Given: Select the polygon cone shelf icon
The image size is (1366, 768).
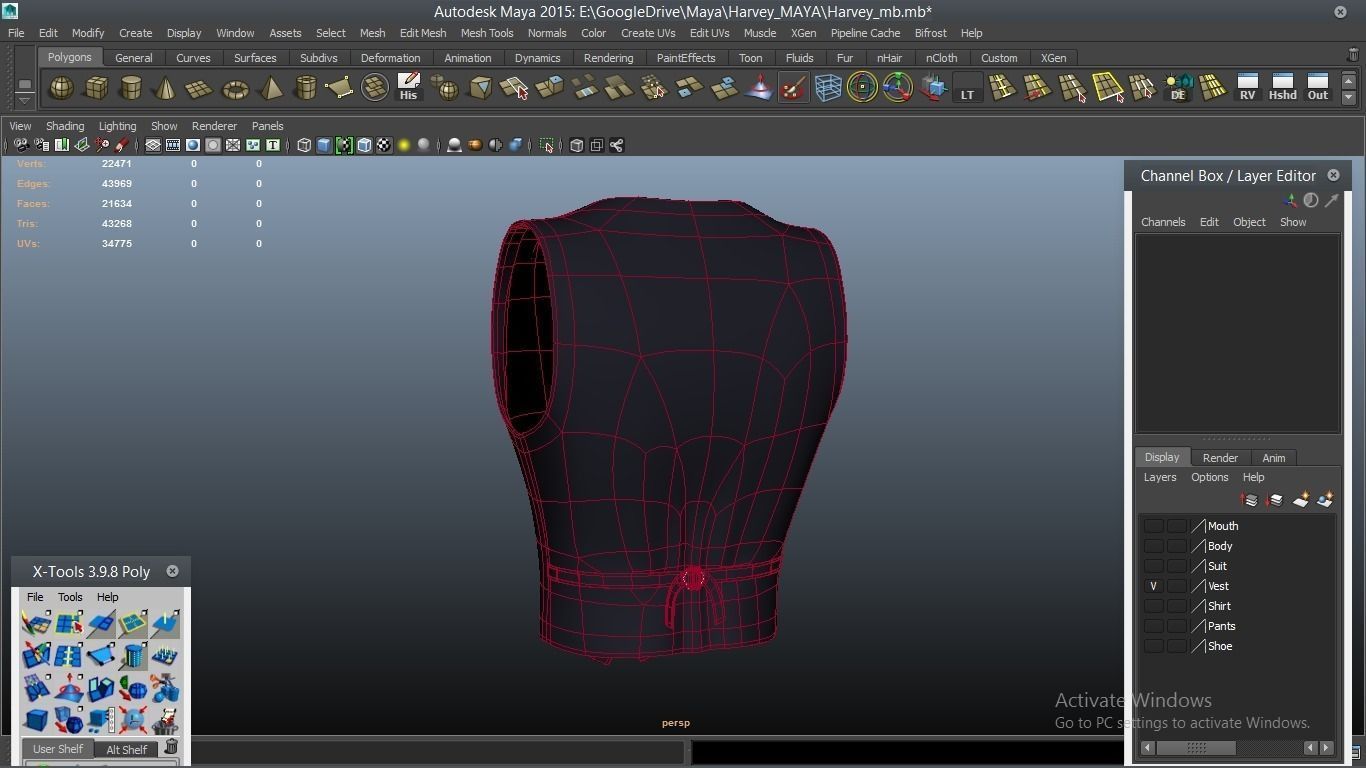Looking at the screenshot, I should [165, 89].
